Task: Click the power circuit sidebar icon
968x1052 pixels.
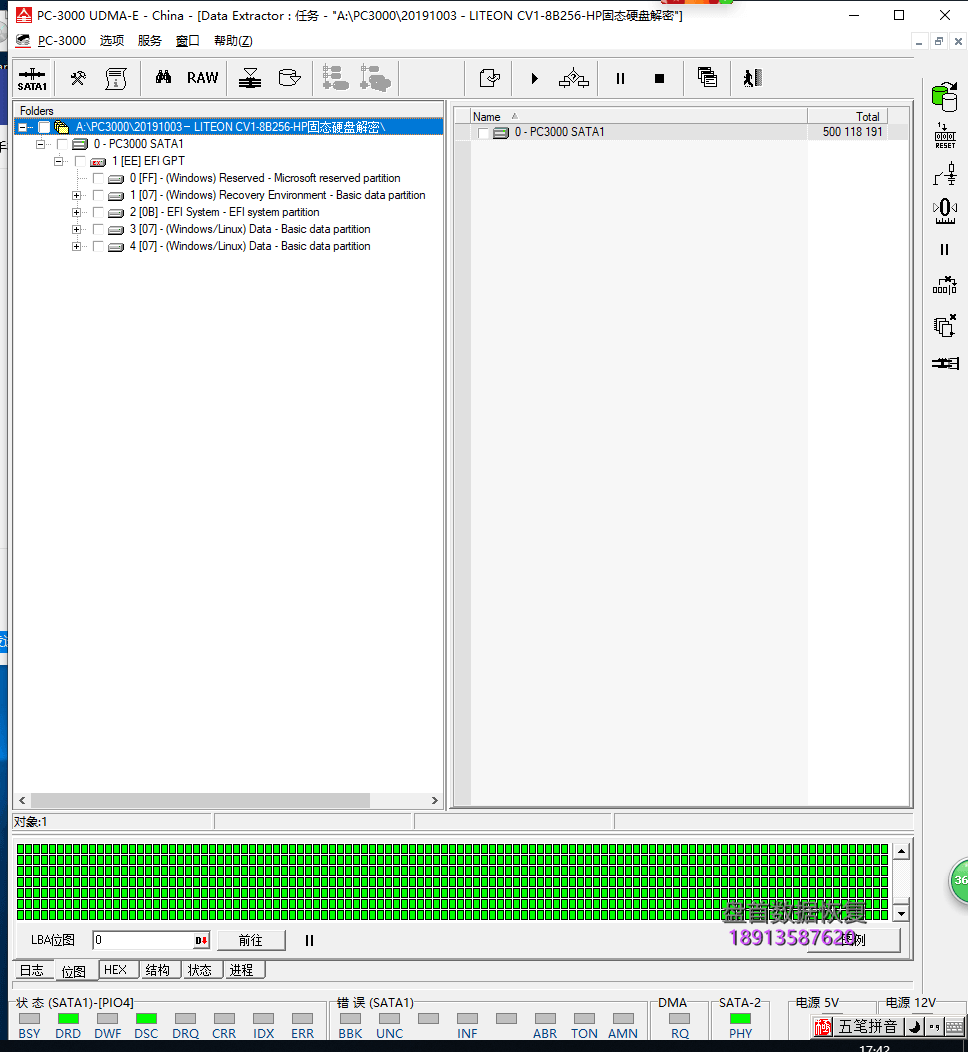Action: [945, 174]
